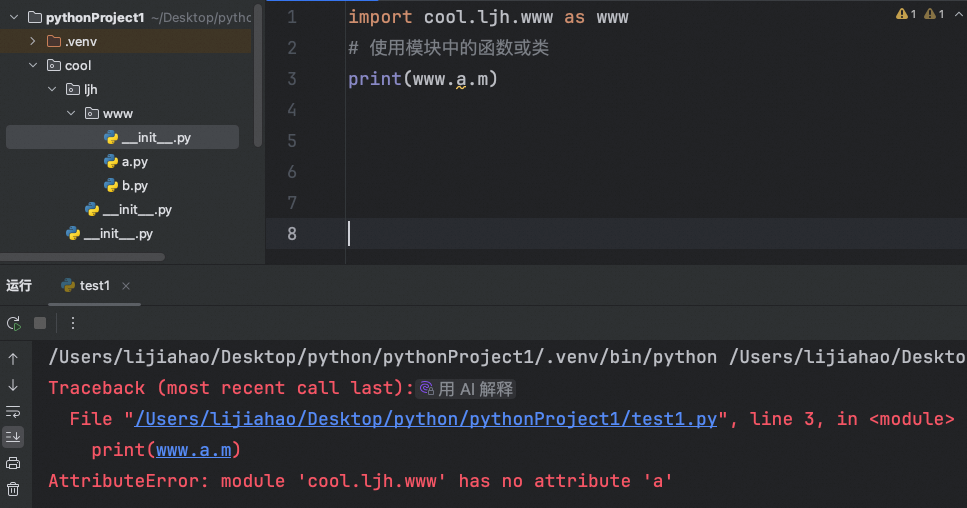This screenshot has height=508, width=967.
Task: Click the Python icon on test1 tab
Action: click(x=68, y=285)
